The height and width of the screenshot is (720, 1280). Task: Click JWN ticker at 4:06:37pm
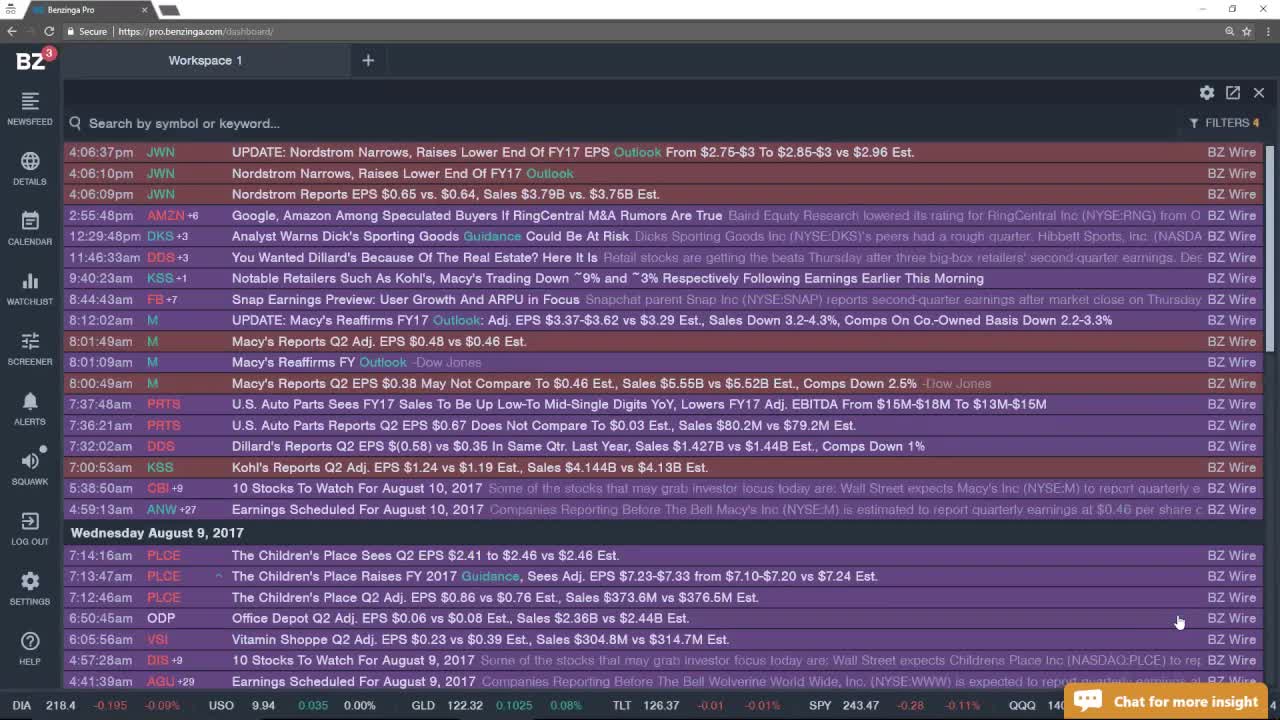(160, 152)
